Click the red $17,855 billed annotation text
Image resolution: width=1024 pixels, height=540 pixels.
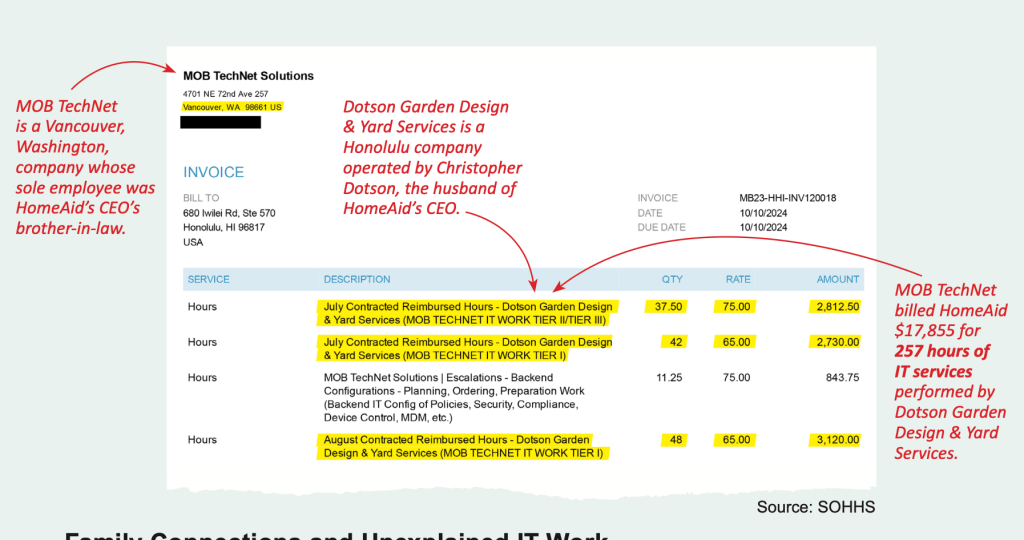point(950,372)
